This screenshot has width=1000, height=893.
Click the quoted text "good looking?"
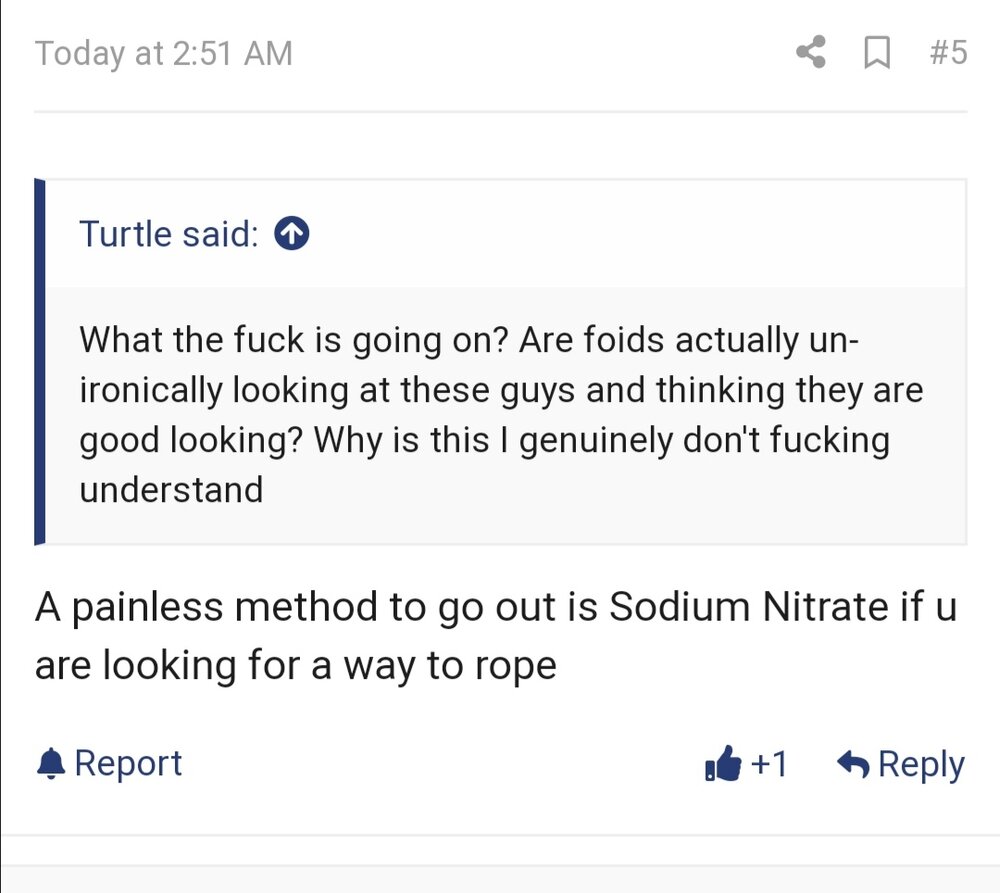click(192, 440)
